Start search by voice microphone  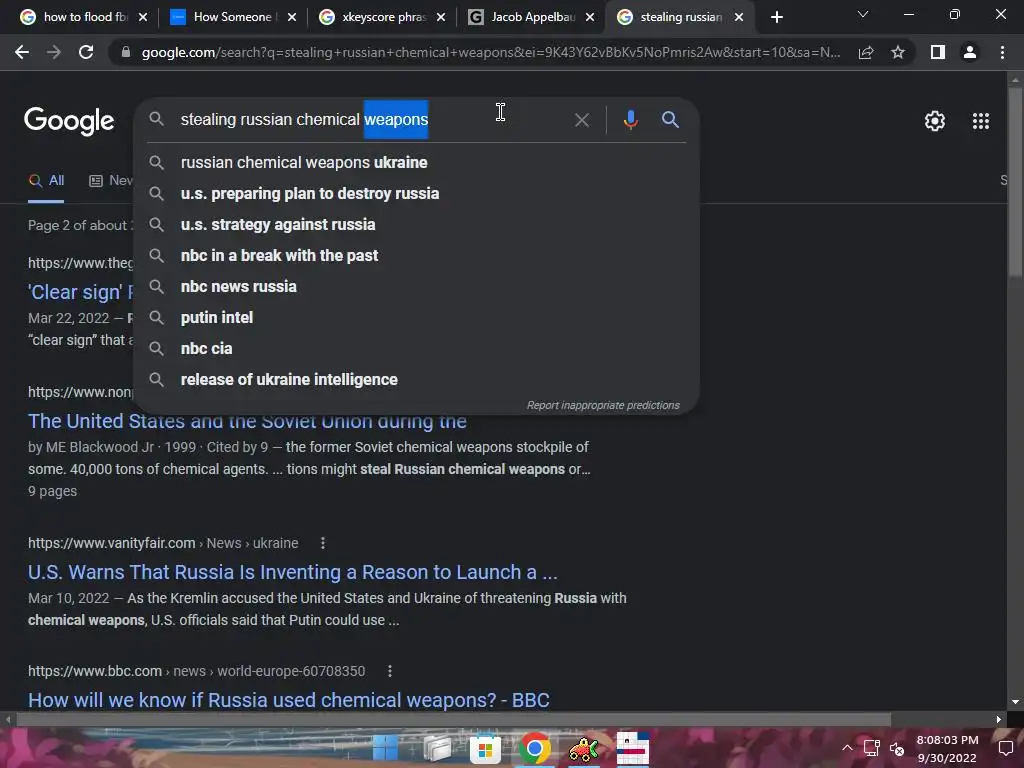(x=630, y=120)
